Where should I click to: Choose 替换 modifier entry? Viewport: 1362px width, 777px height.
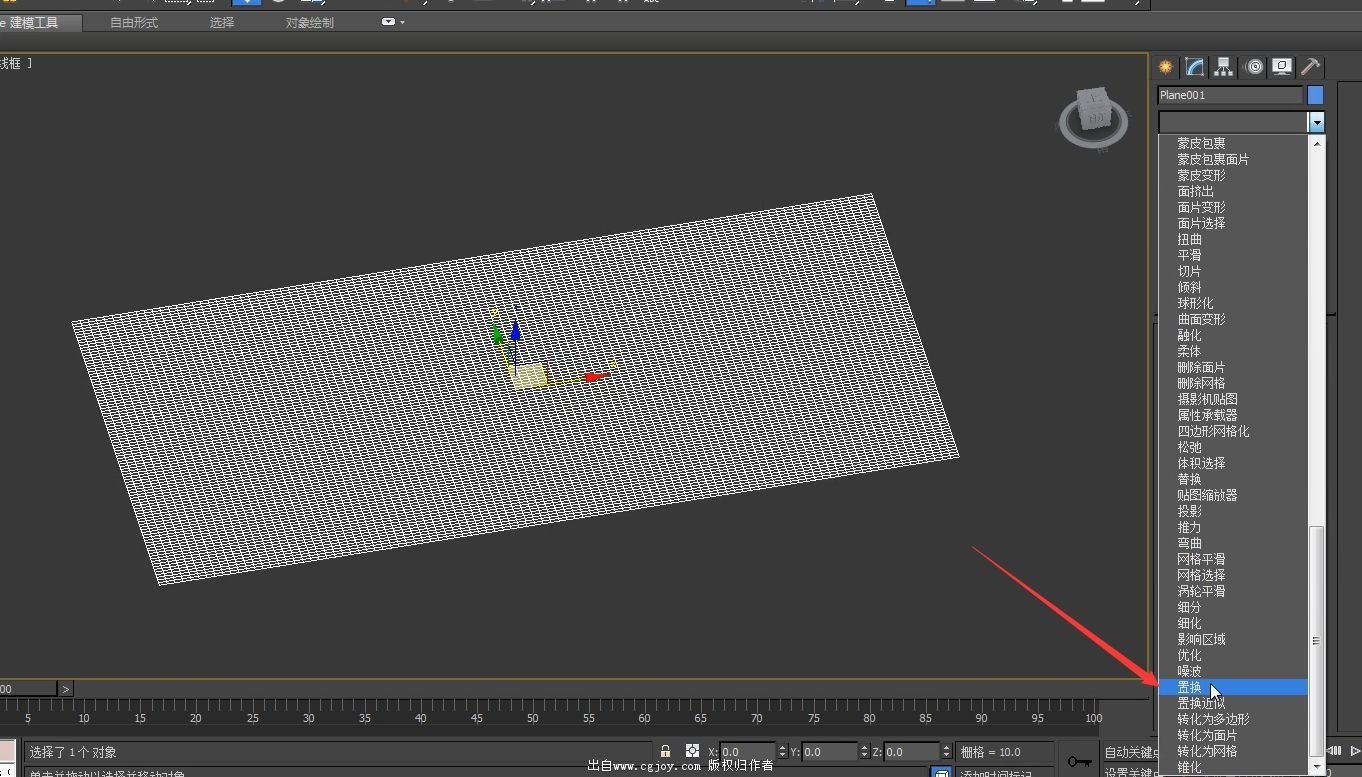[1234, 479]
